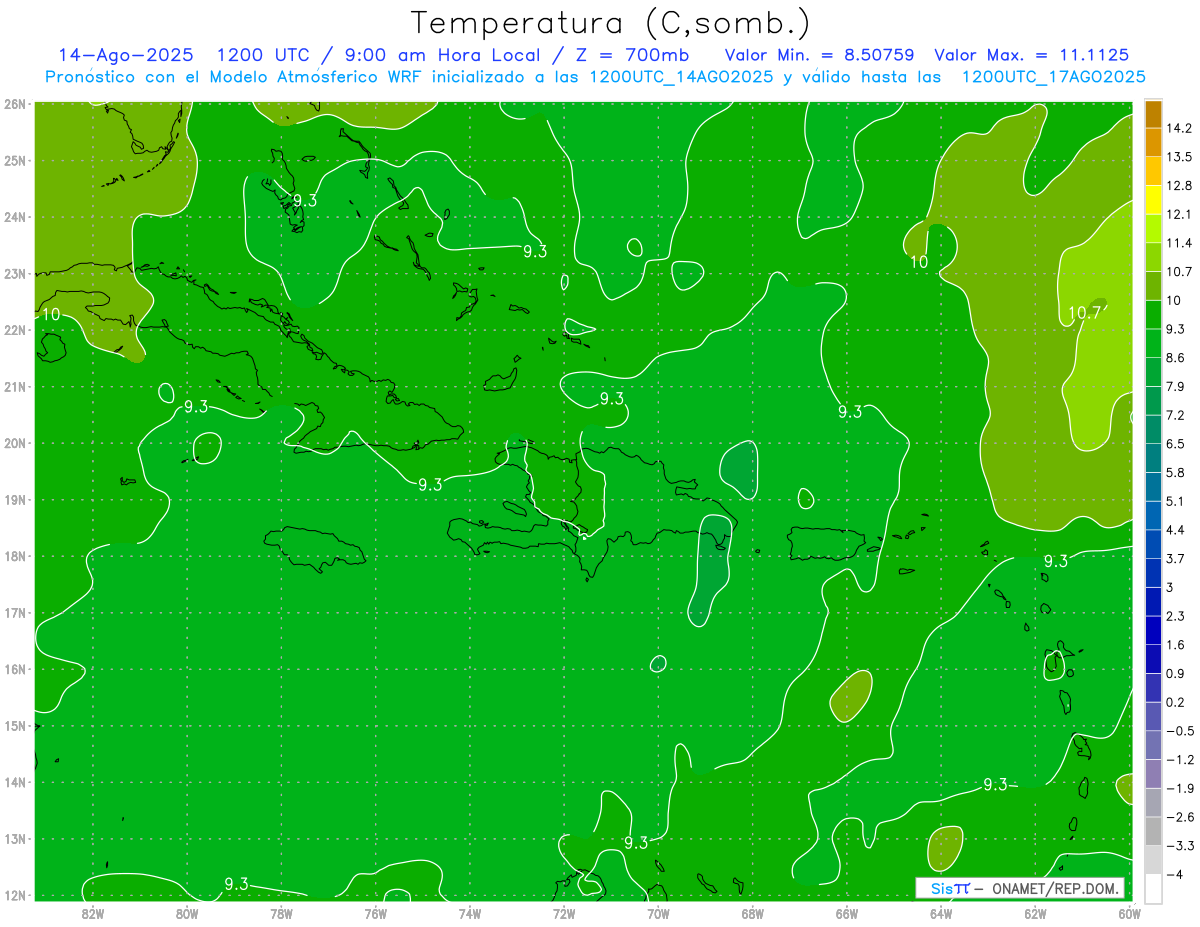Click the '1200 UTC' time label in header
This screenshot has height=927, width=1200.
click(263, 55)
